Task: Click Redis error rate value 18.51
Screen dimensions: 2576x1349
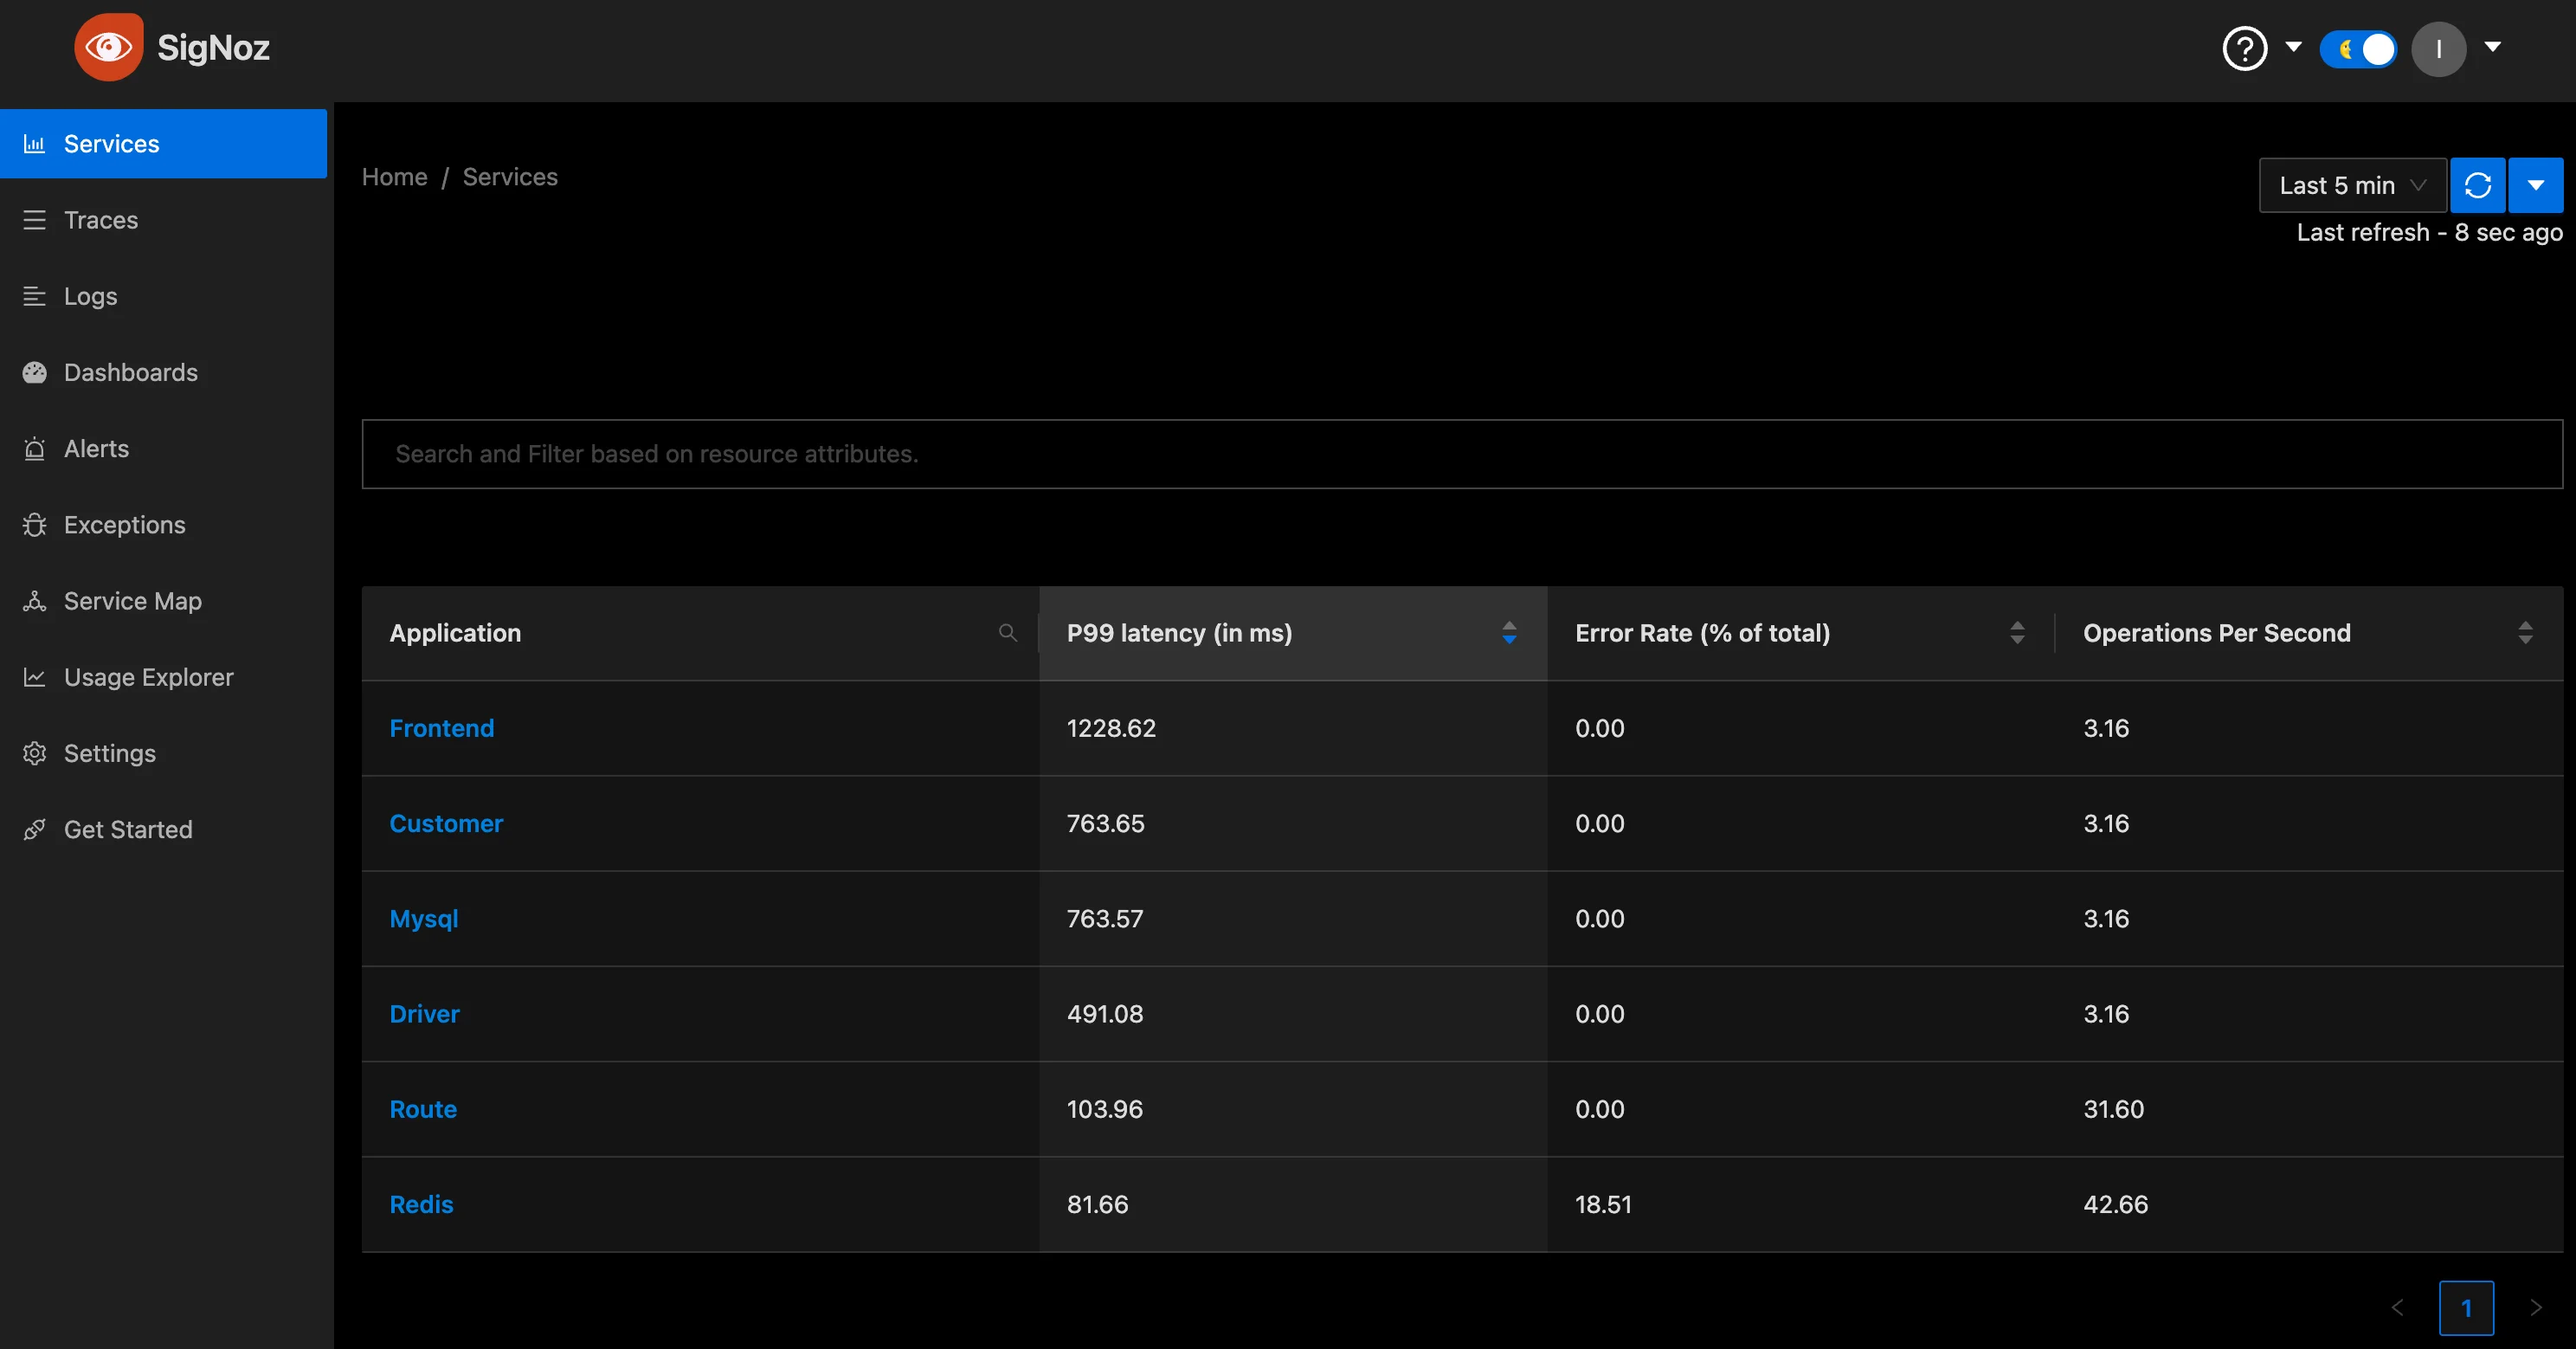Action: coord(1603,1204)
